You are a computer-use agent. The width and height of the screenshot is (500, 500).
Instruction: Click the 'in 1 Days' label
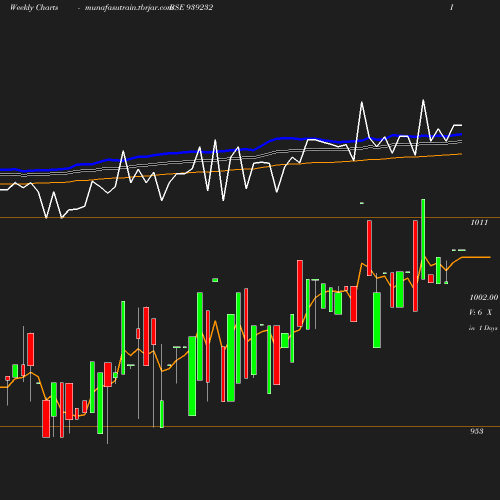[483, 328]
